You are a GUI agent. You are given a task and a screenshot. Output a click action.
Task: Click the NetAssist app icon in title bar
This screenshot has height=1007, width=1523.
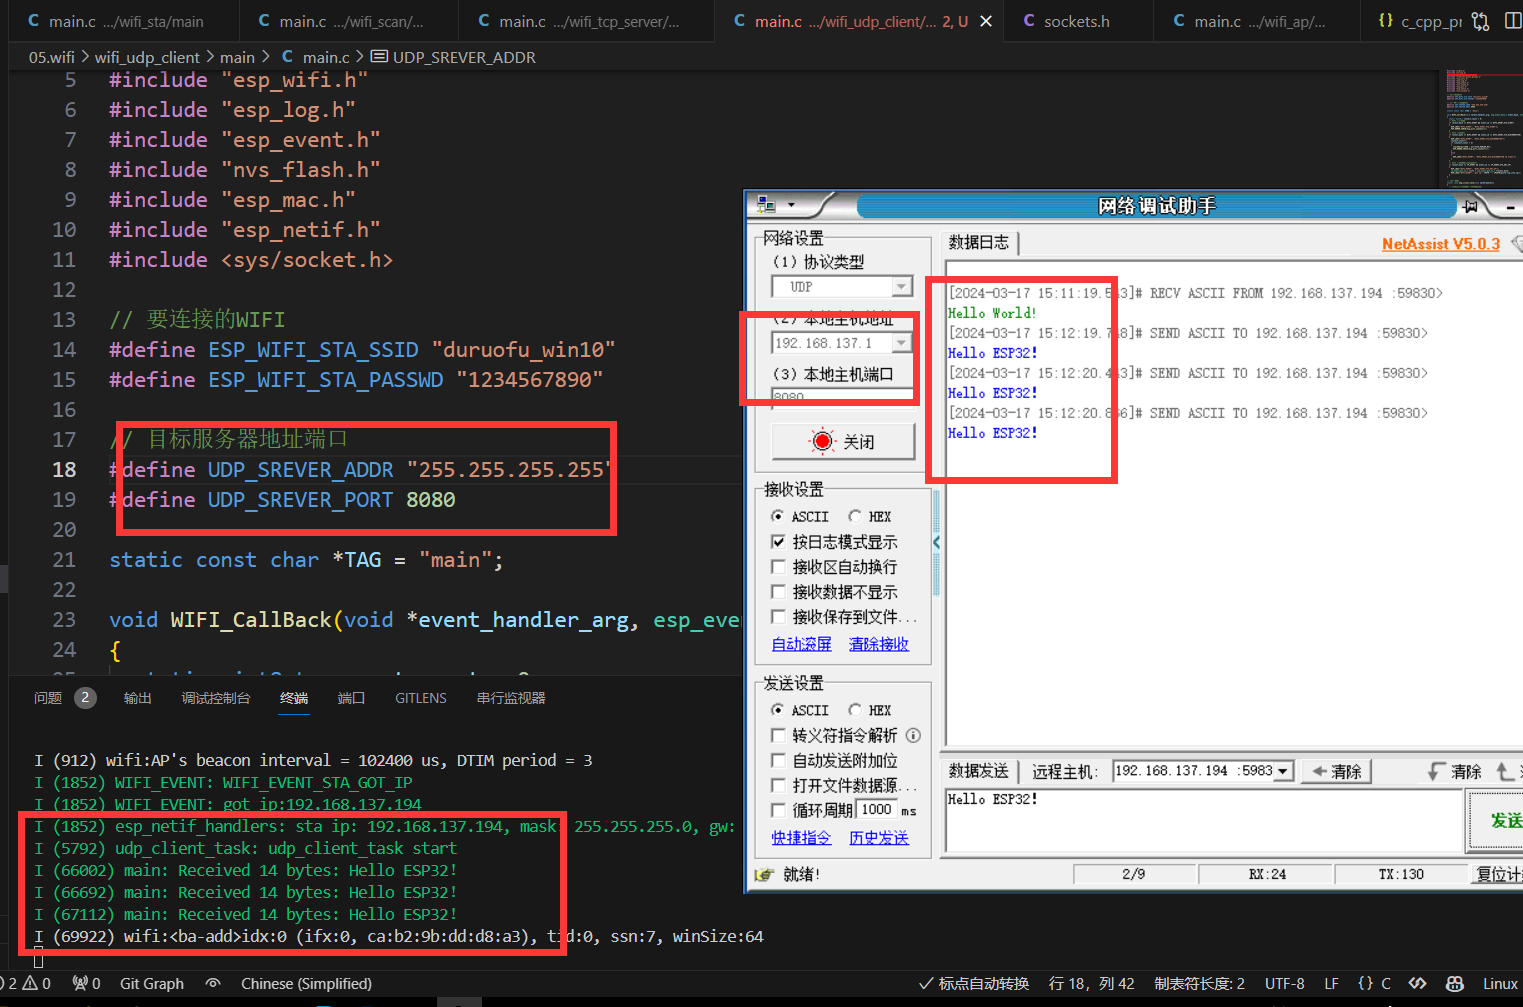pos(767,205)
